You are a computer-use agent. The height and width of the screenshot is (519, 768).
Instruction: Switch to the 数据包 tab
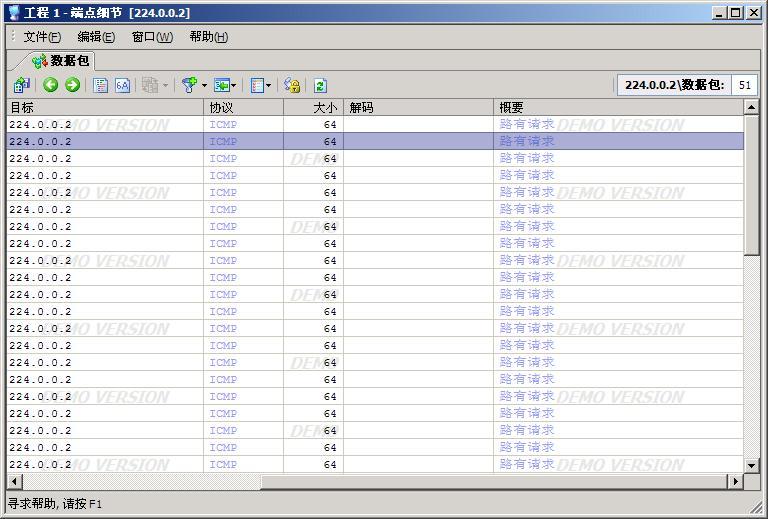click(62, 61)
